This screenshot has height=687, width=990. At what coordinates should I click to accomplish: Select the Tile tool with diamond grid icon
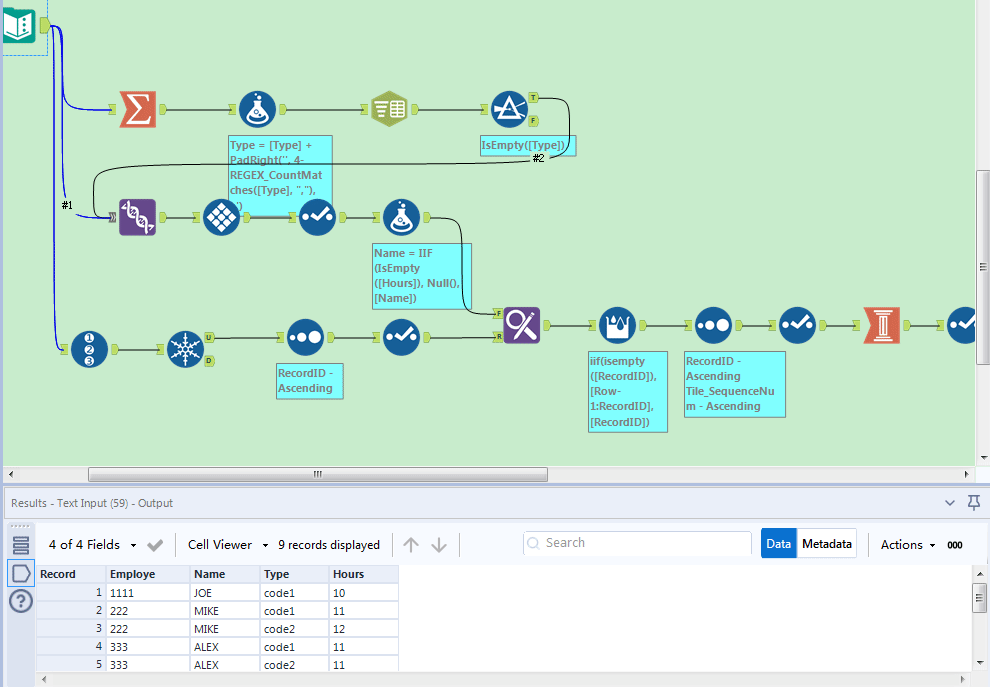221,217
